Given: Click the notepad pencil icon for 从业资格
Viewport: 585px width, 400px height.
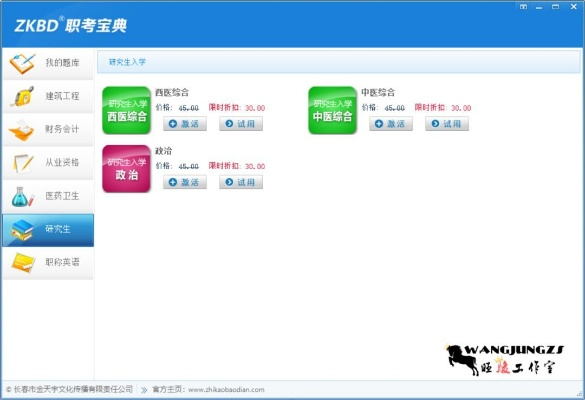Looking at the screenshot, I should (x=23, y=163).
